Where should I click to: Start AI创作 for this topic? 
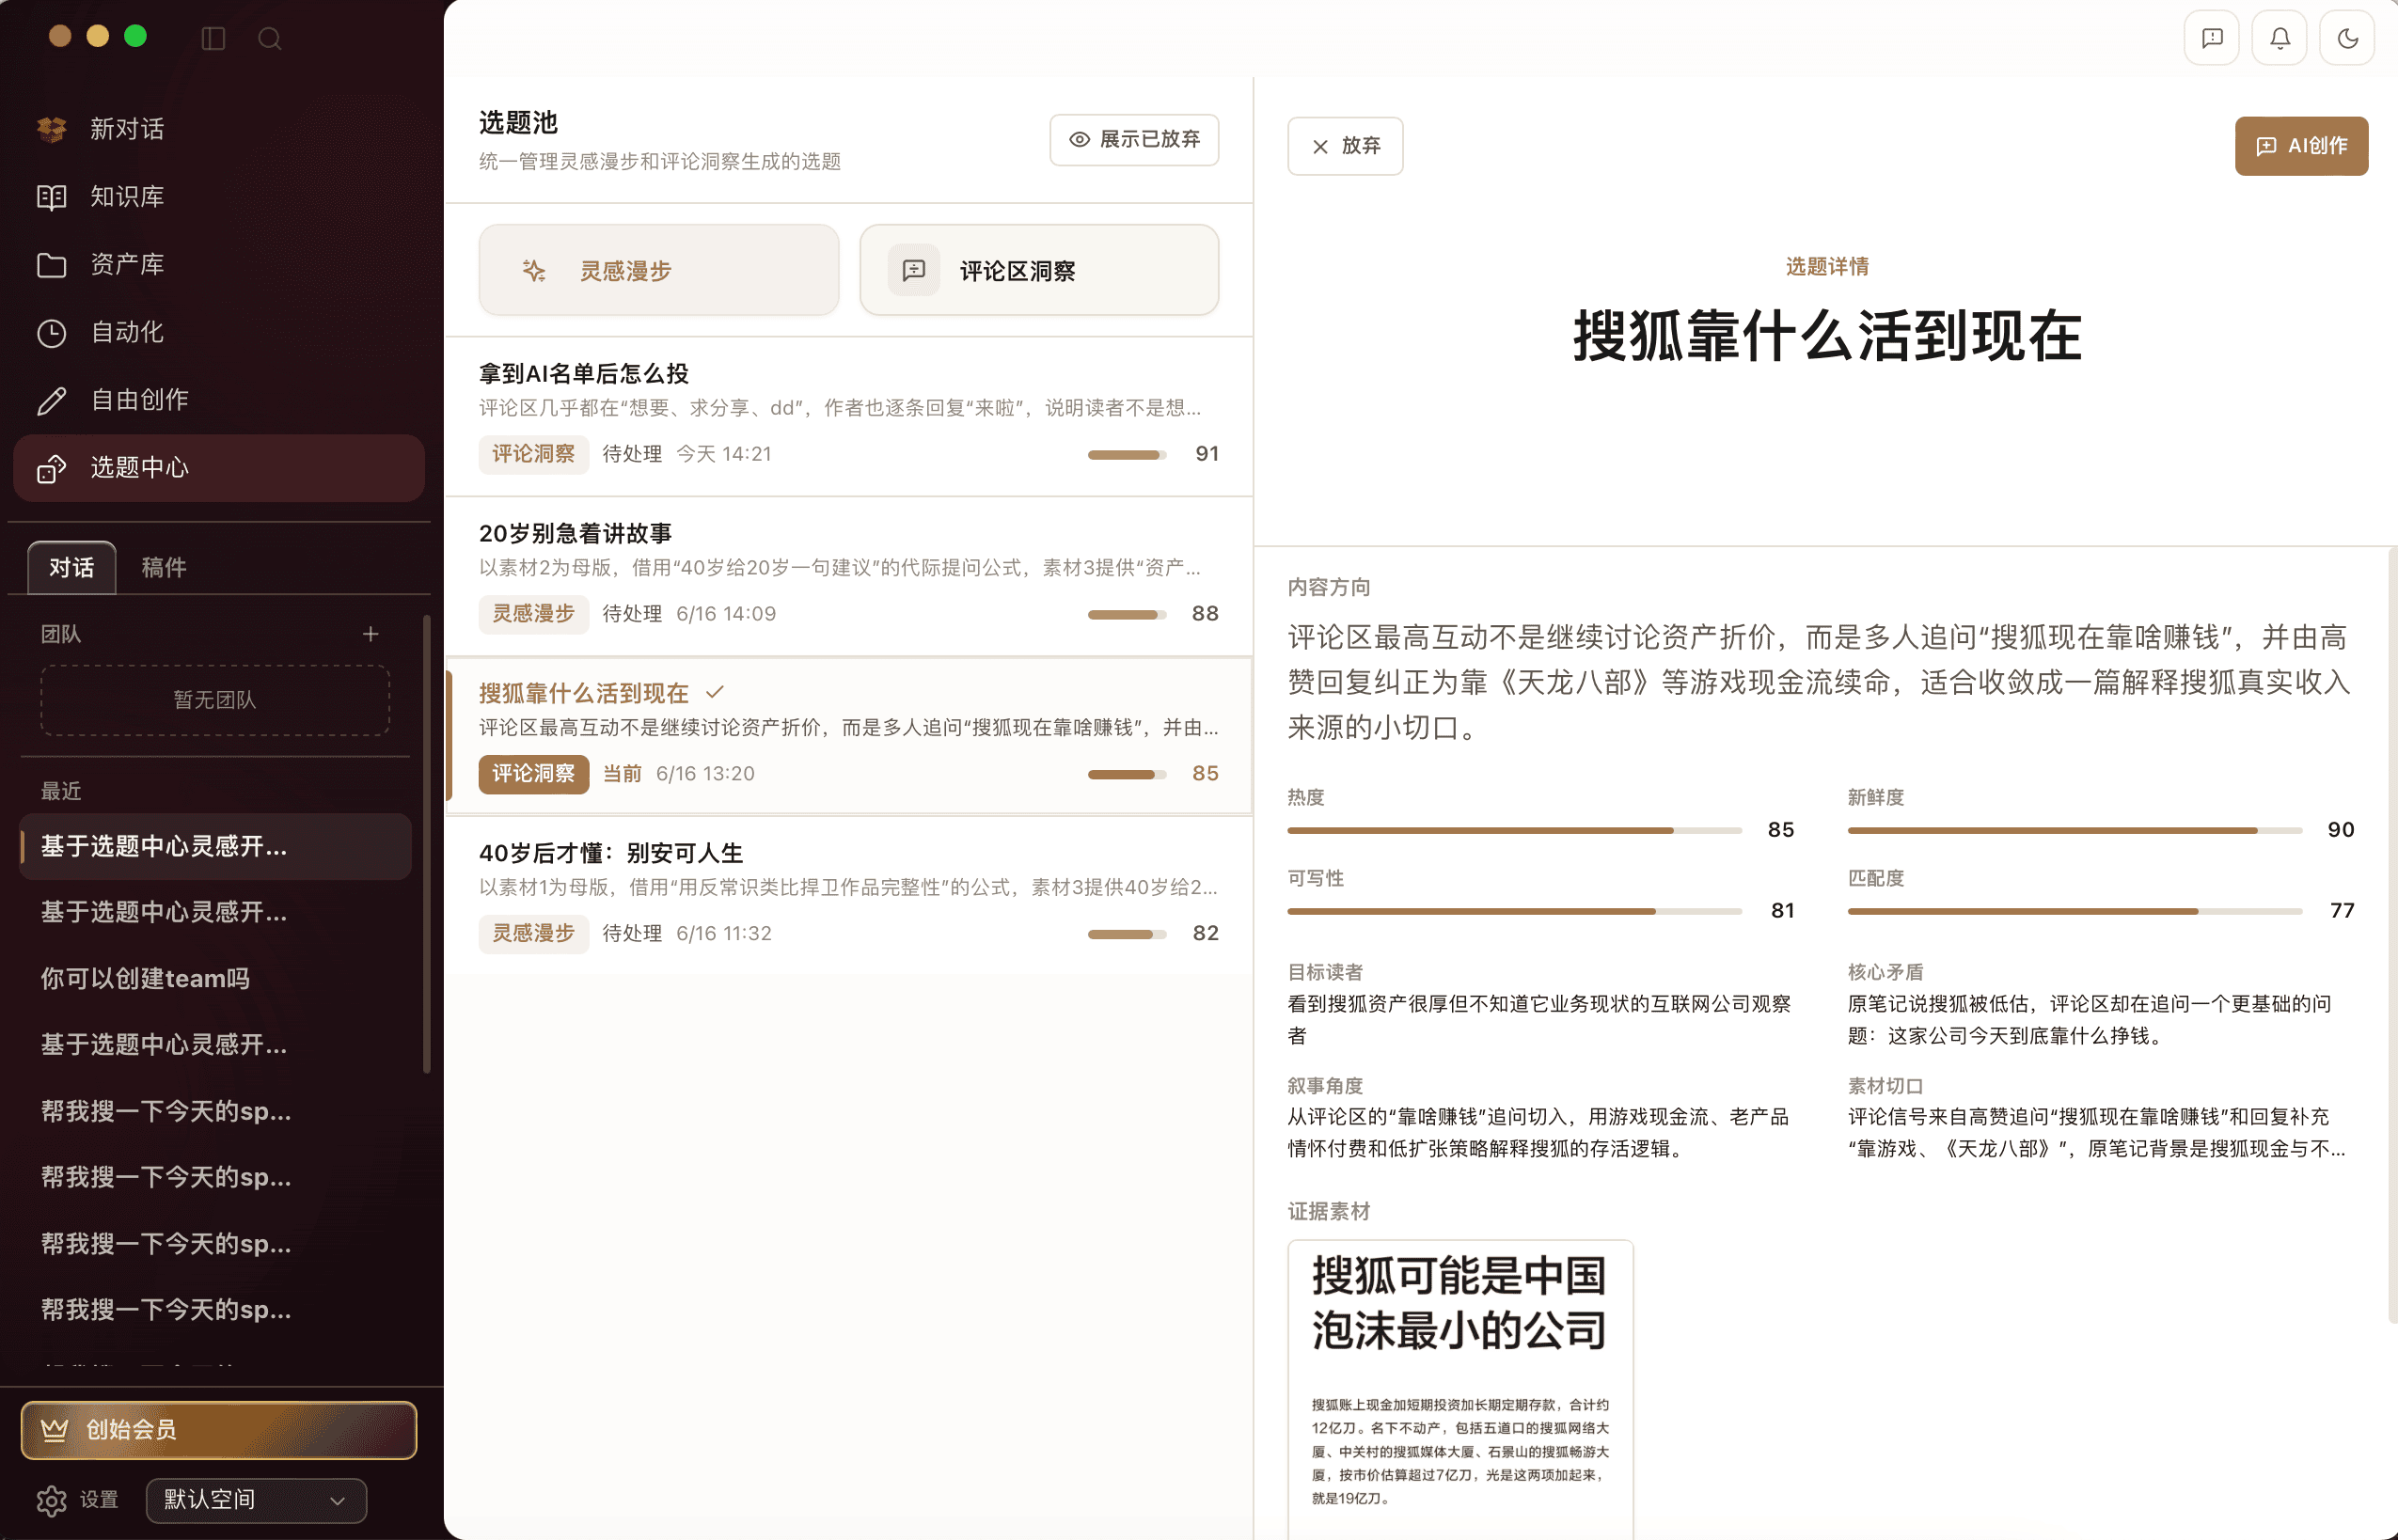[2301, 146]
